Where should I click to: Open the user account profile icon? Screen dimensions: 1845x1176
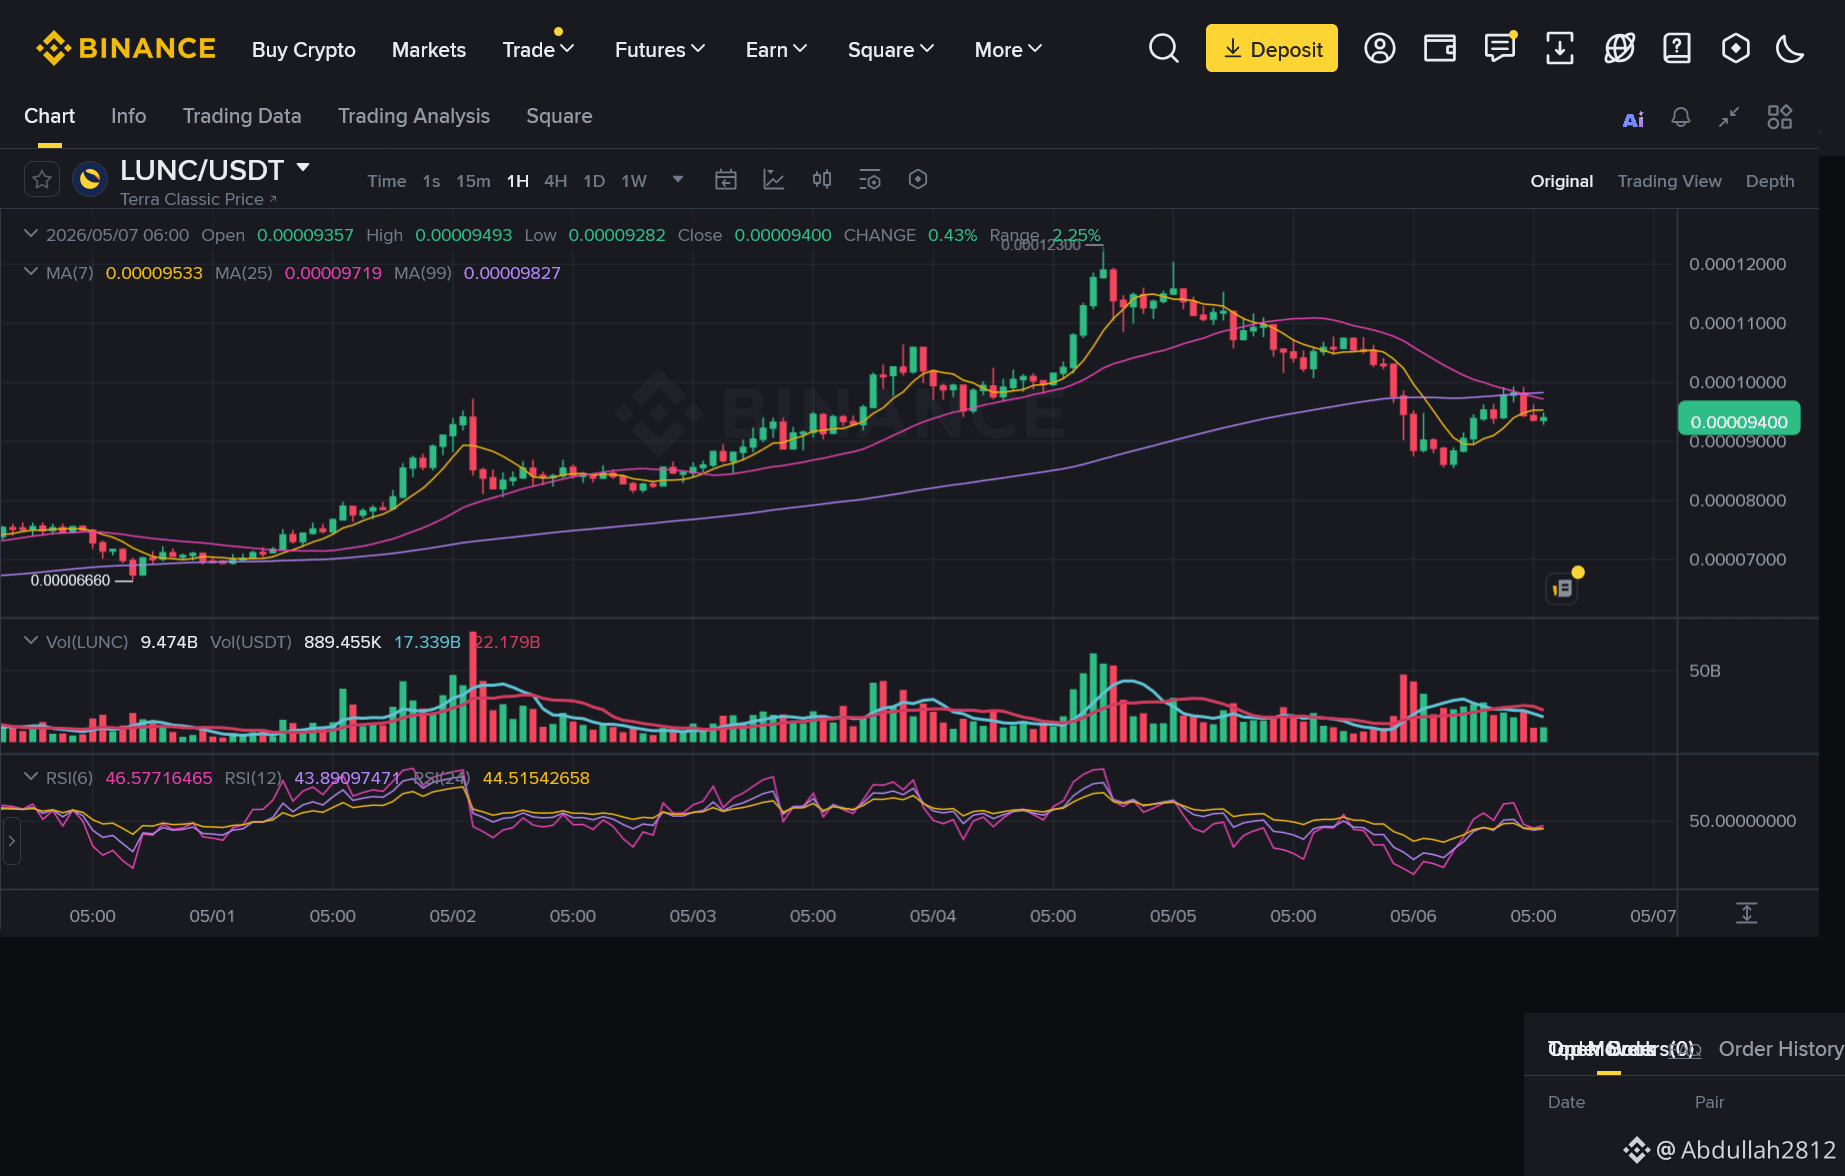click(x=1380, y=48)
